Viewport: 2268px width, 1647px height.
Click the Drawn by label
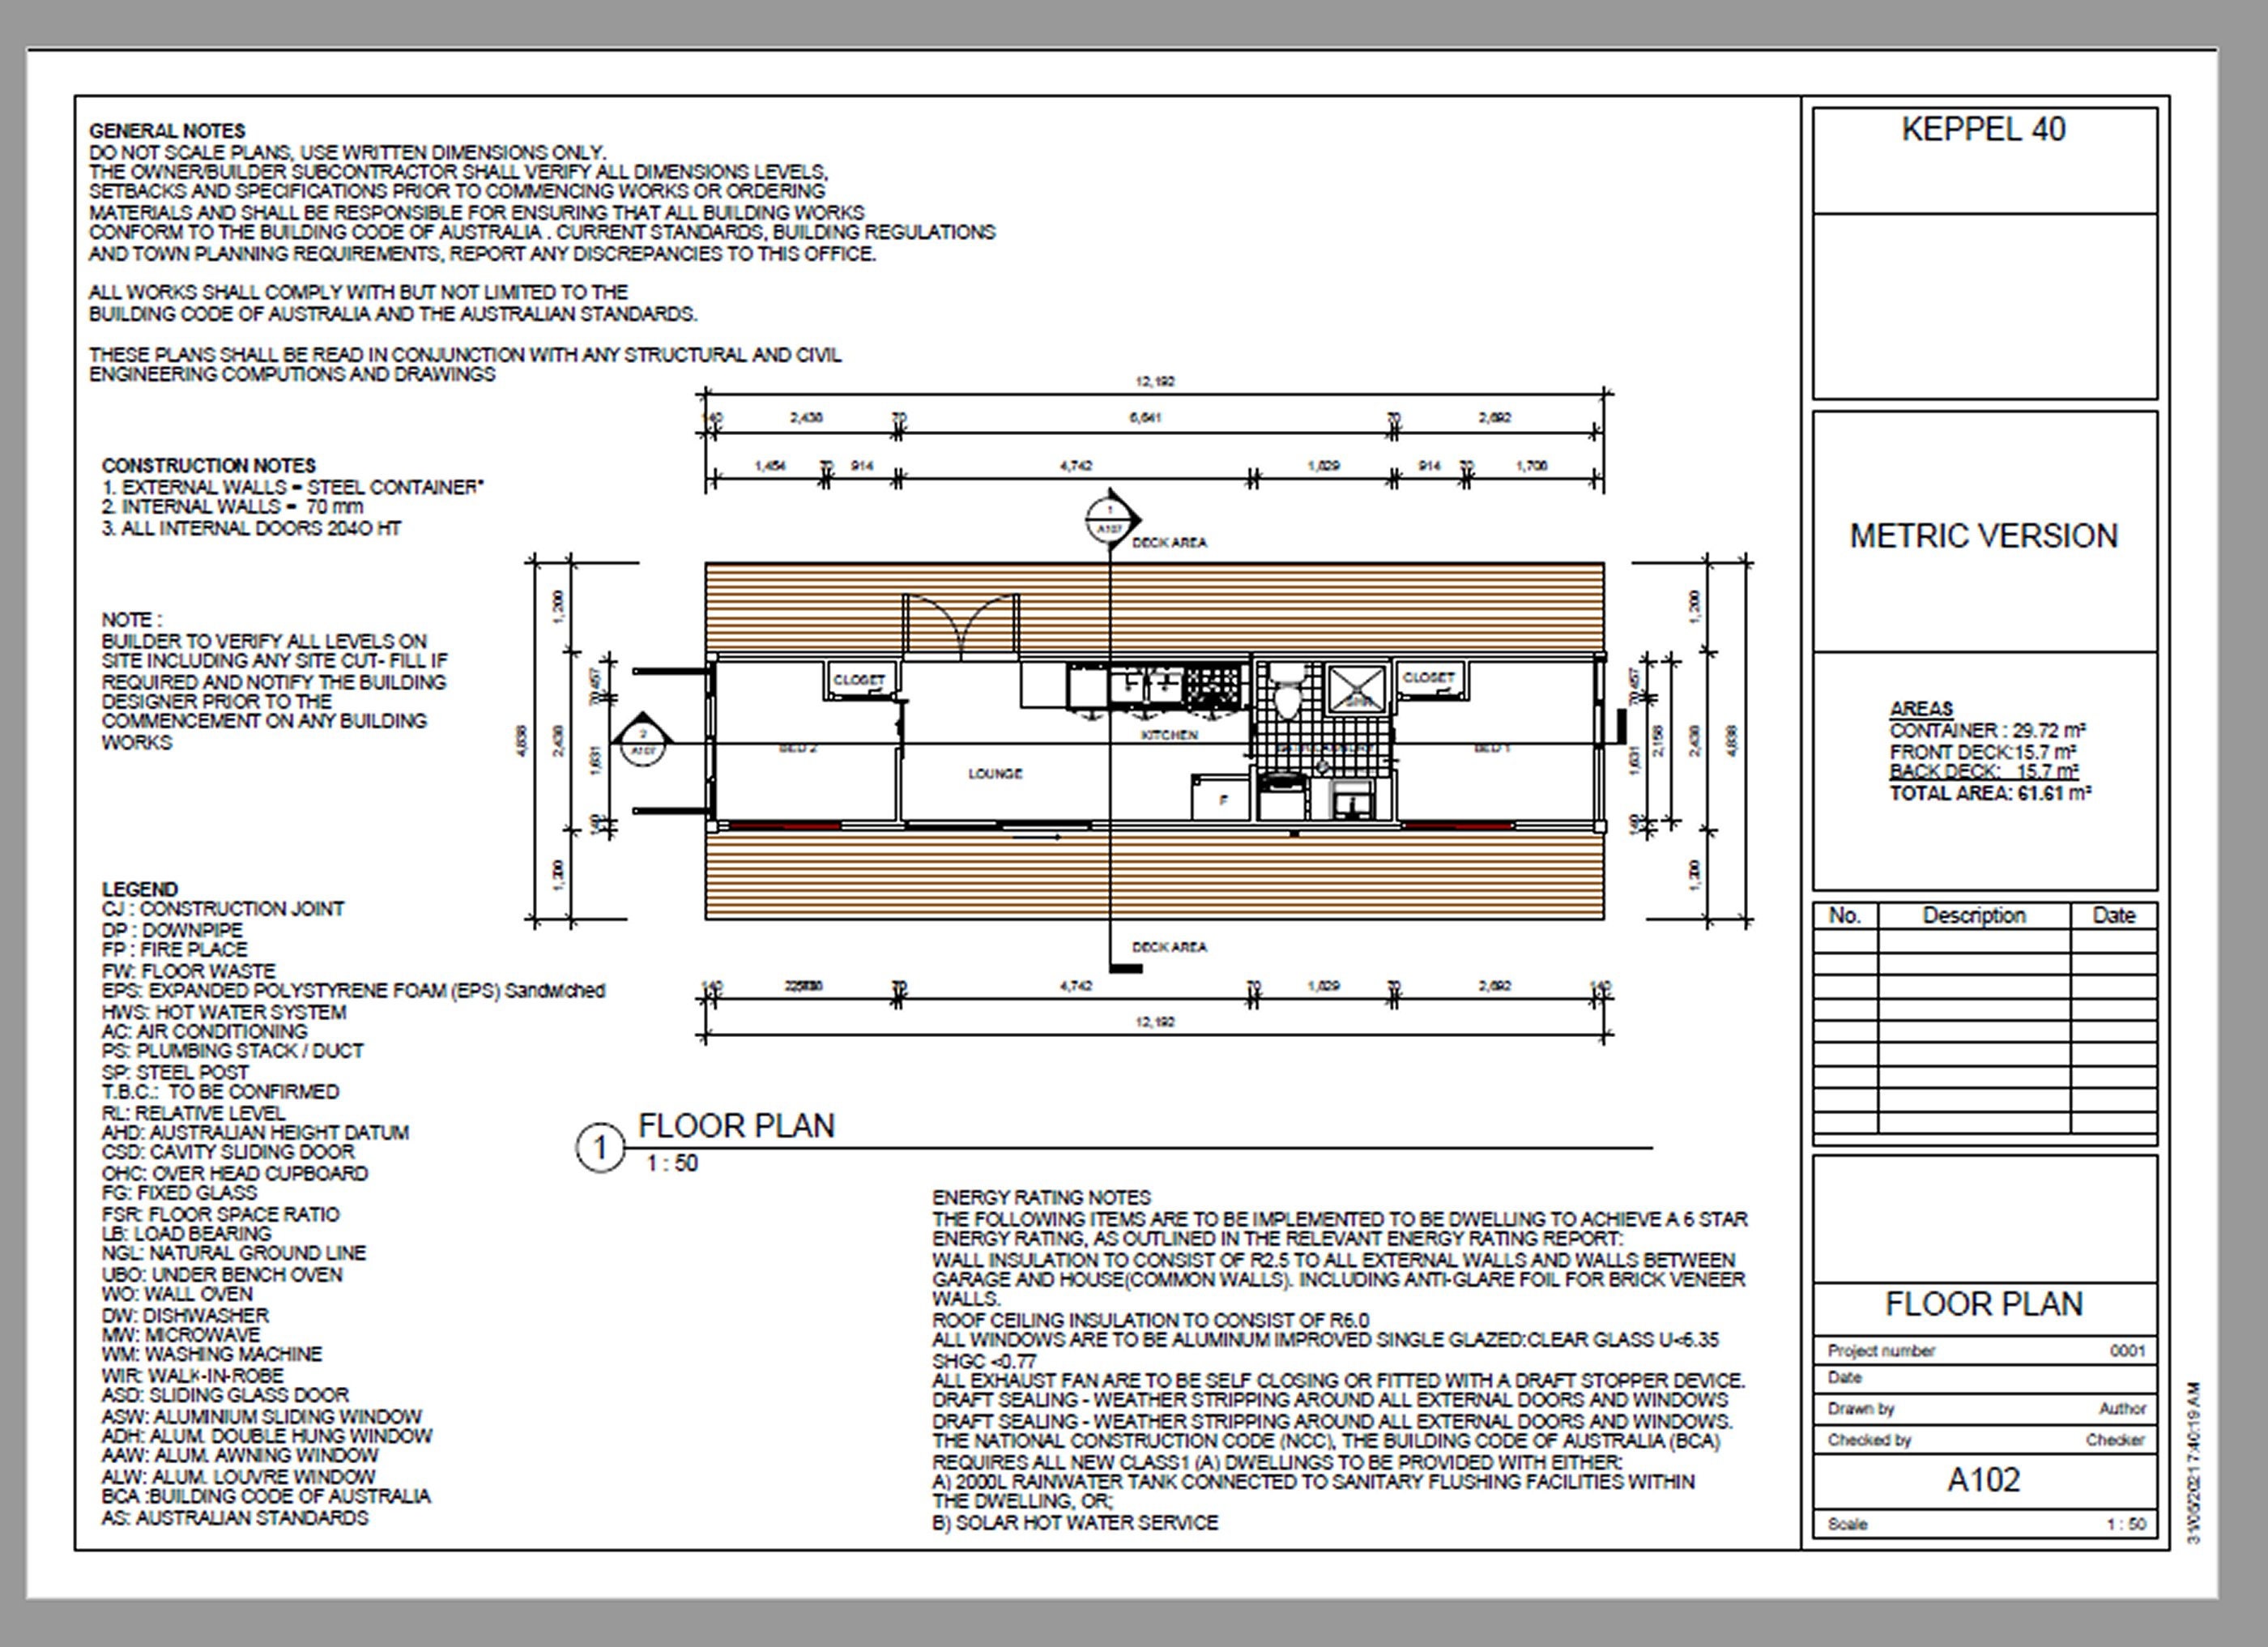[x=1861, y=1409]
